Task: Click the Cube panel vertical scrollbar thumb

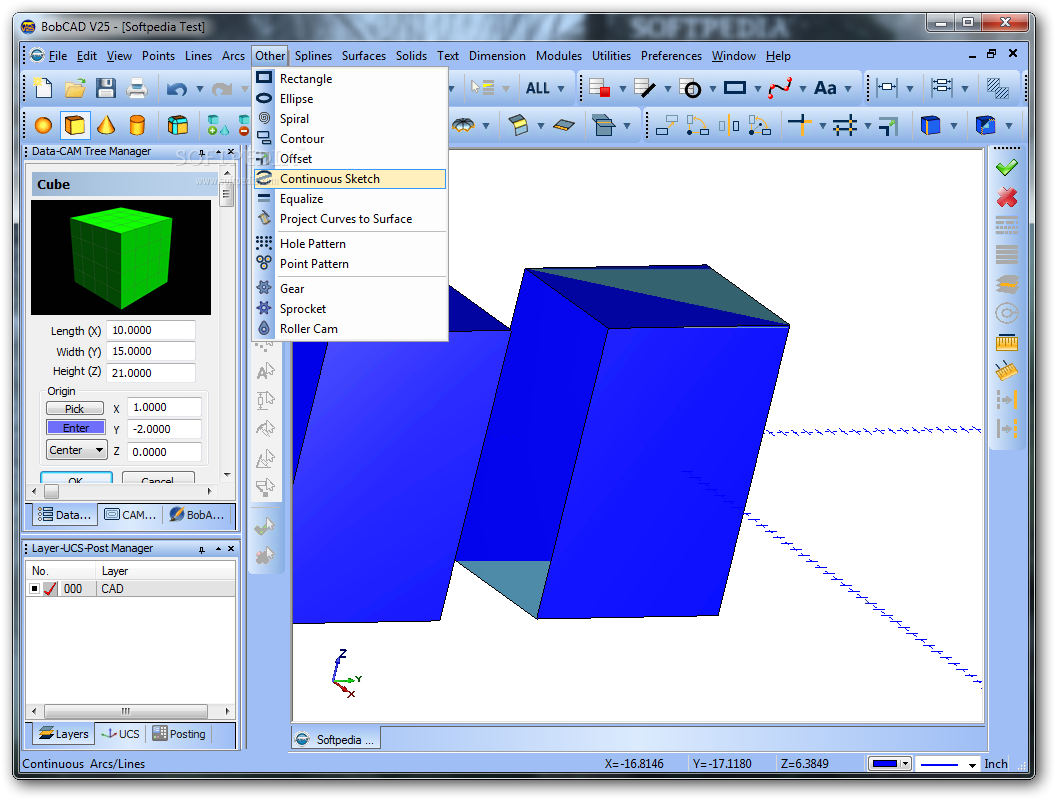Action: tap(227, 195)
